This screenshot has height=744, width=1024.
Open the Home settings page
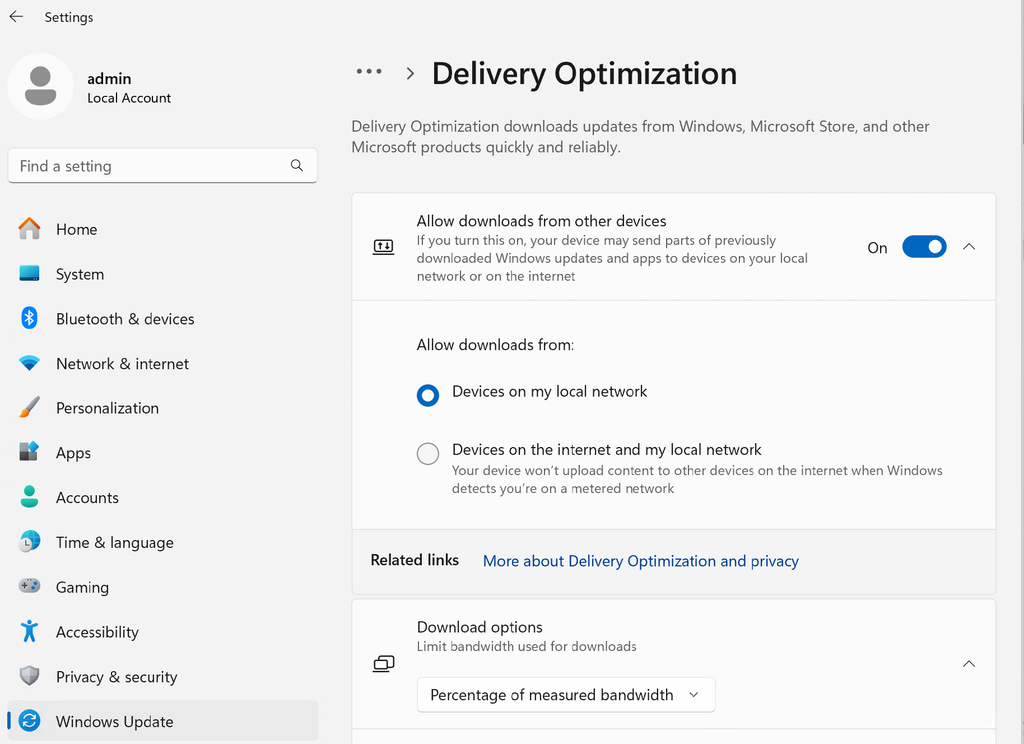pyautogui.click(x=76, y=229)
